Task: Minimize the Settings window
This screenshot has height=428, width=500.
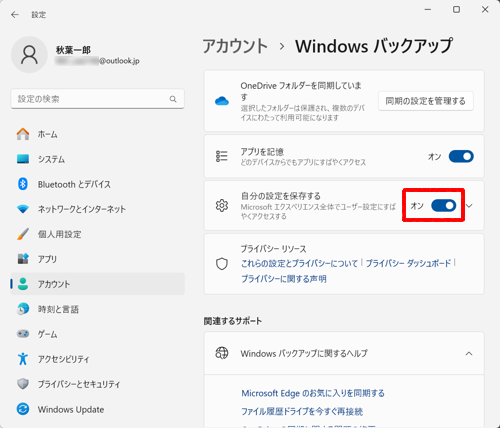Action: [x=428, y=10]
